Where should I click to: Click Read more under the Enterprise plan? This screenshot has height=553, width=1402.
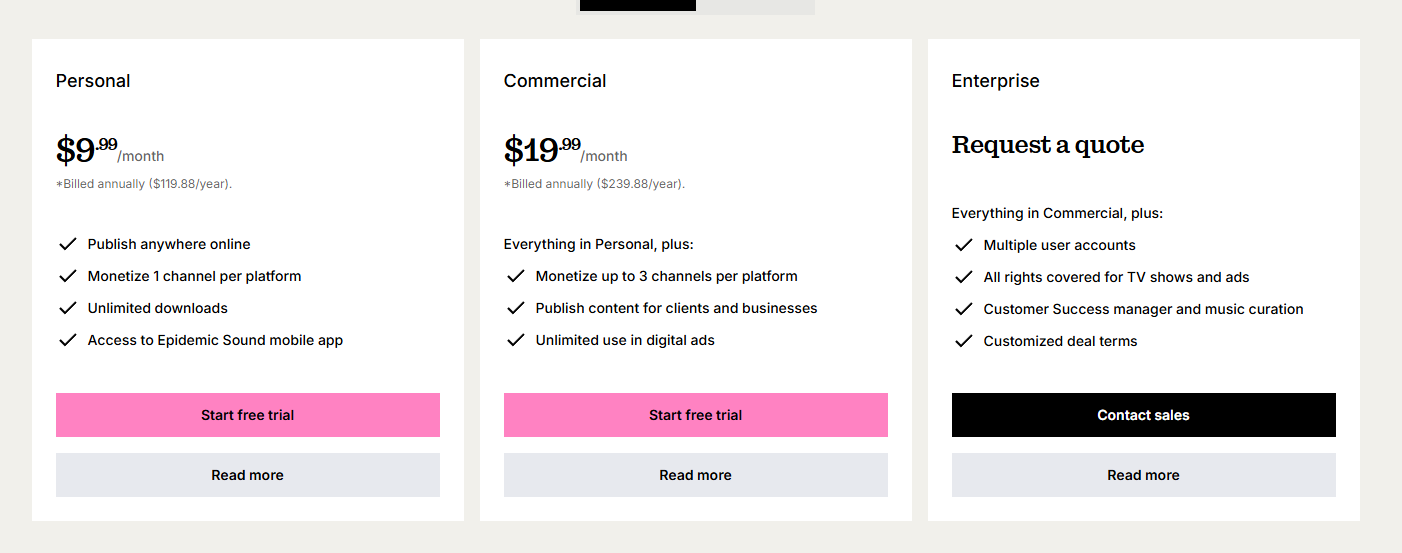tap(1143, 475)
